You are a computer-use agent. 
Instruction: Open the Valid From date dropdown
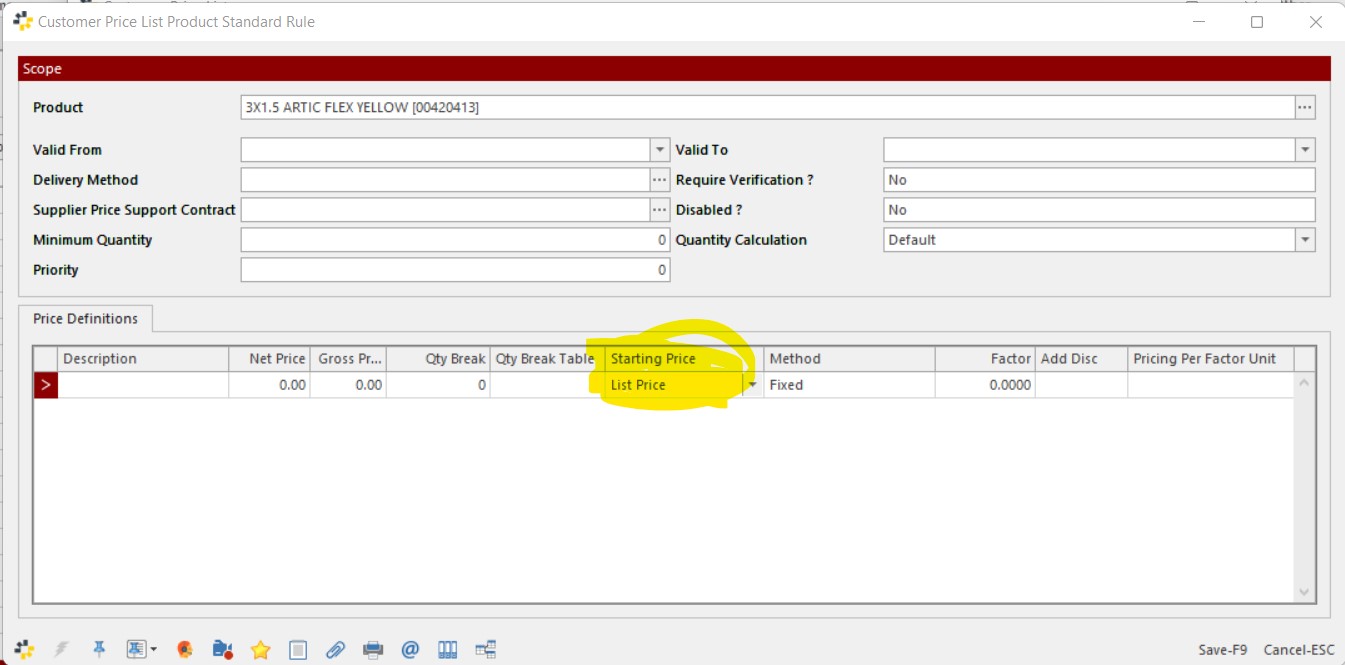point(659,150)
